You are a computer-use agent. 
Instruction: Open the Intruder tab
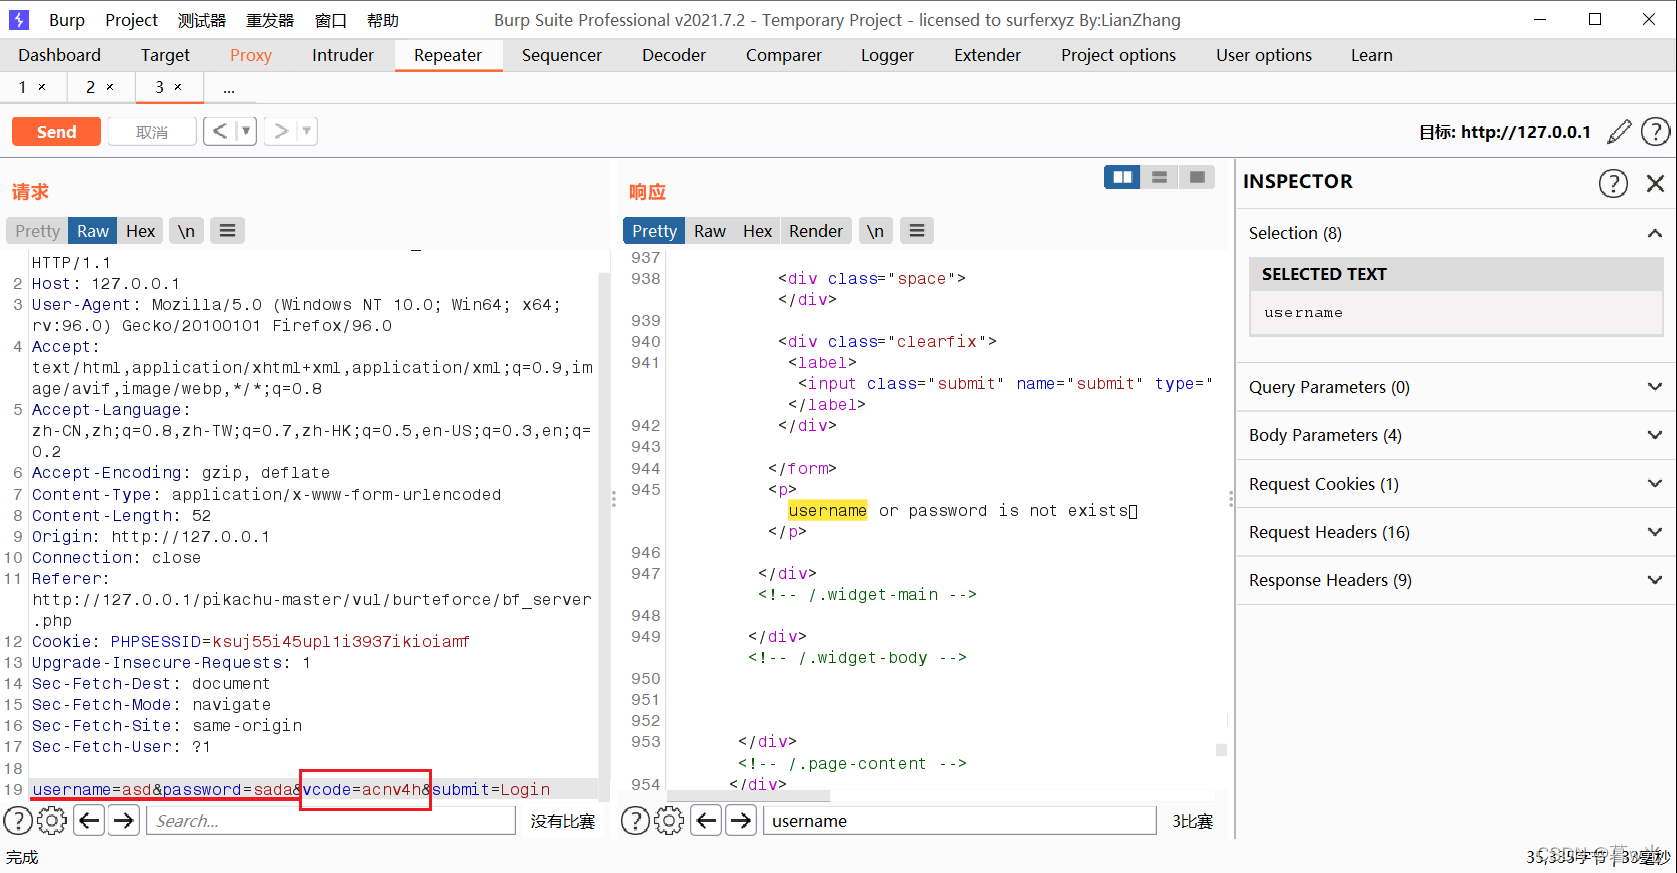(x=343, y=55)
